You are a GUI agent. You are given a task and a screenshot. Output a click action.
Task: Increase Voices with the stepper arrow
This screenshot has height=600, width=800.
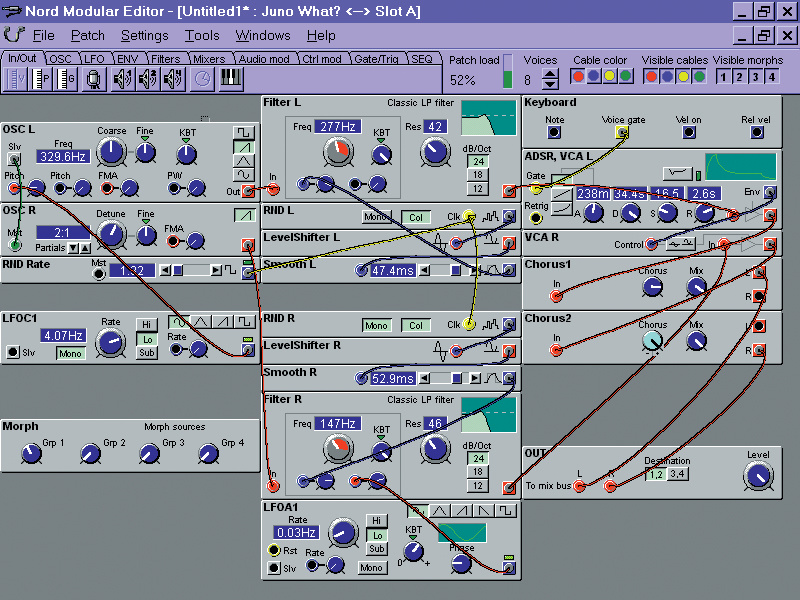tap(550, 72)
